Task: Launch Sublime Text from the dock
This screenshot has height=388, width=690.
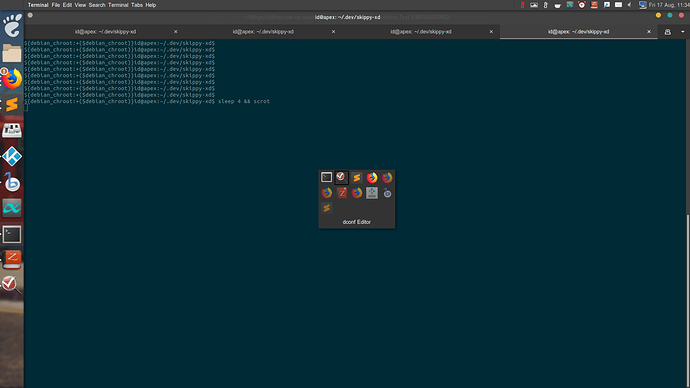Action: pyautogui.click(x=12, y=105)
